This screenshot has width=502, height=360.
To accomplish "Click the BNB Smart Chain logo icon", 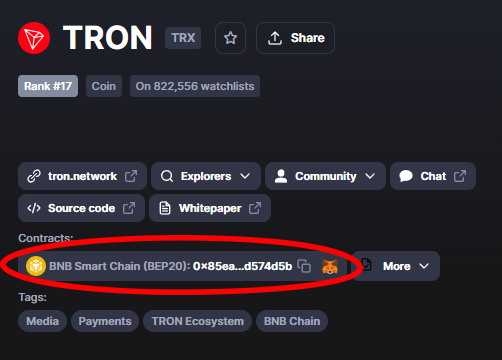I will [x=36, y=266].
